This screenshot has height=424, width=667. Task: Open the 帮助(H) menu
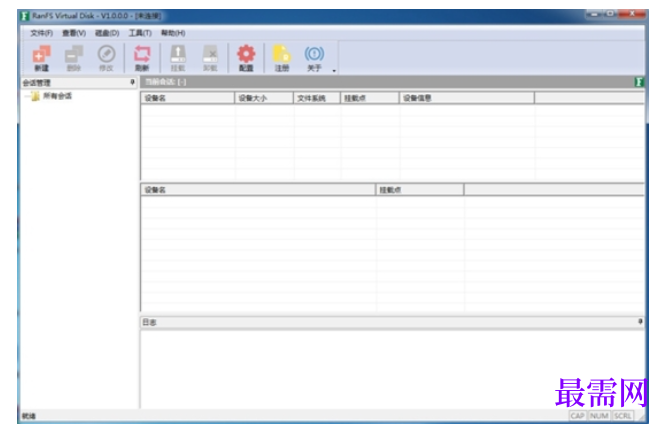[173, 33]
